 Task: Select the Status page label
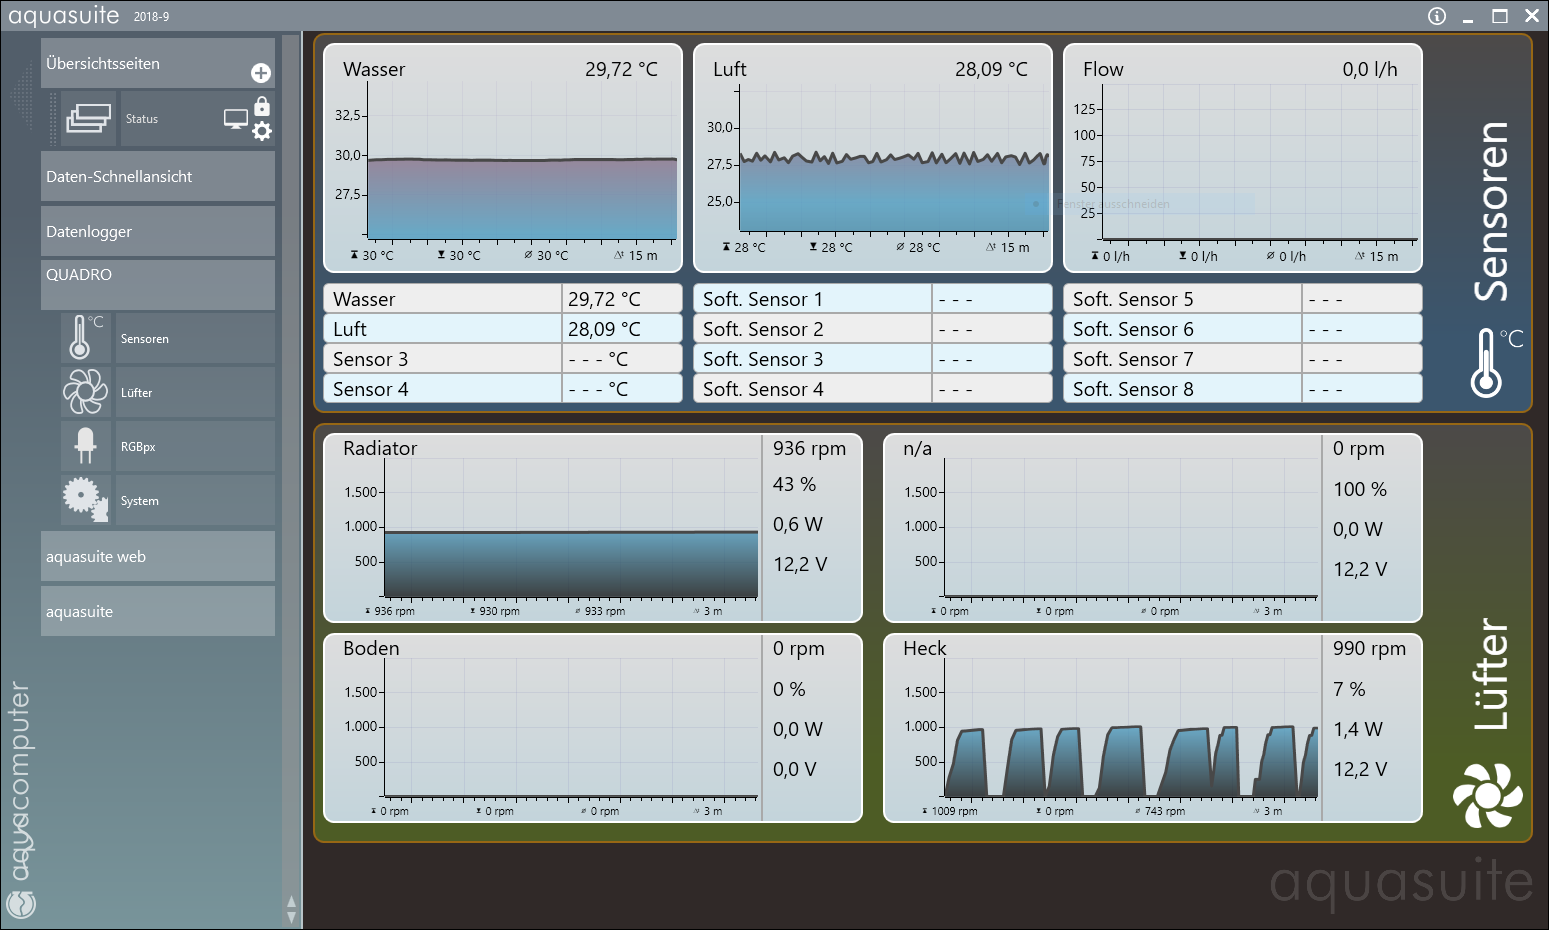coord(142,119)
